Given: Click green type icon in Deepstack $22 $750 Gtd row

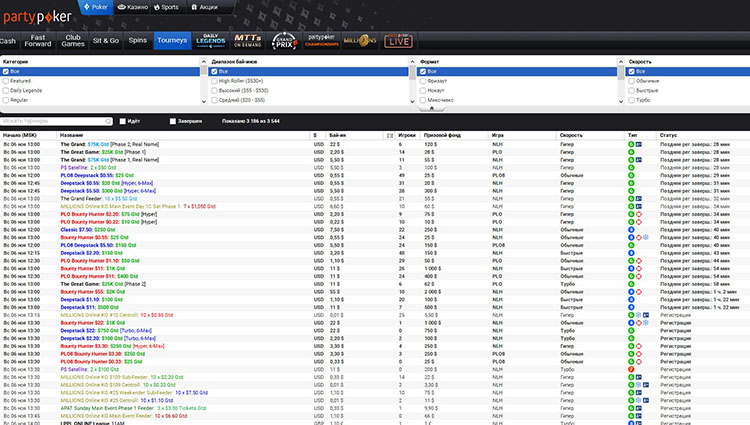Looking at the screenshot, I should 631,330.
